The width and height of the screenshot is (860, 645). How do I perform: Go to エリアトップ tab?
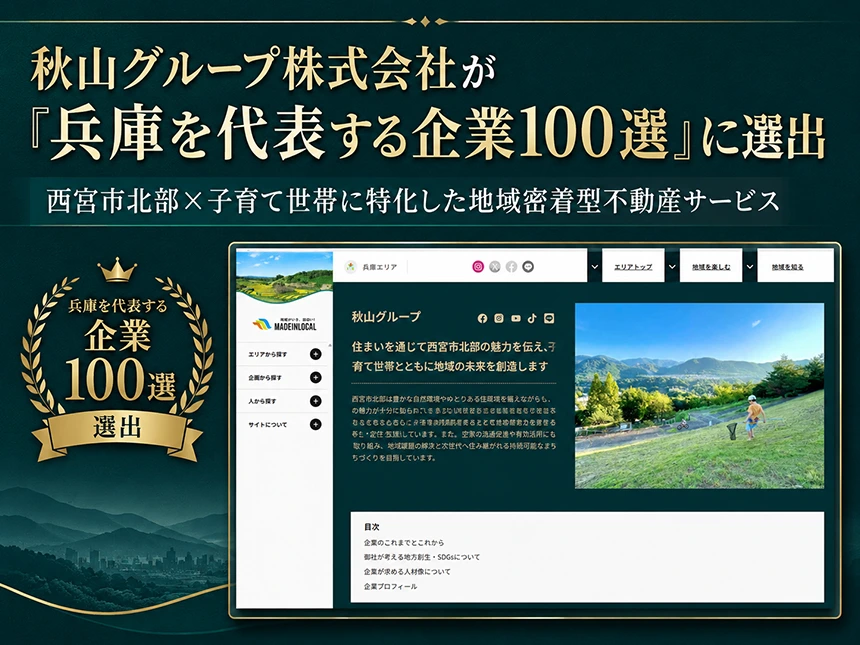[x=633, y=267]
